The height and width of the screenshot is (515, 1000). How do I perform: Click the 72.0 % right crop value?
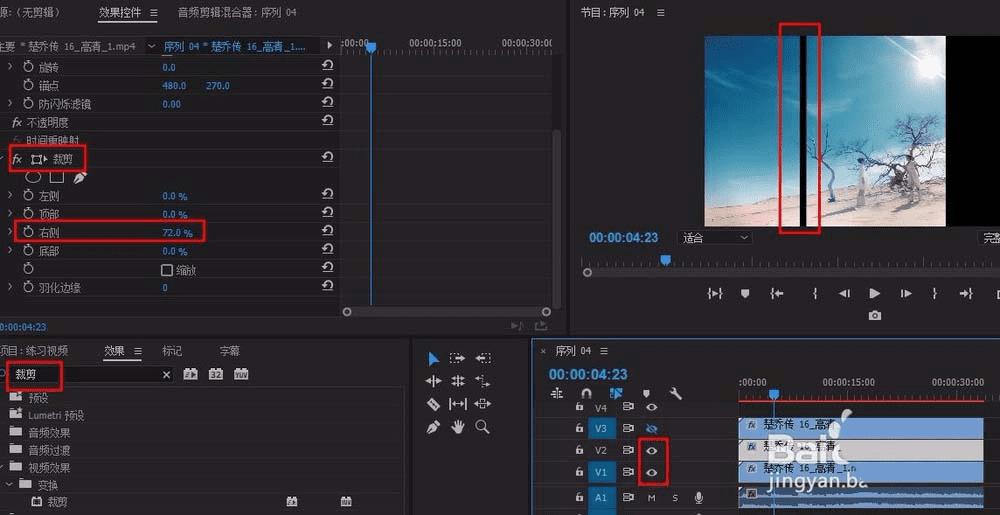point(177,233)
